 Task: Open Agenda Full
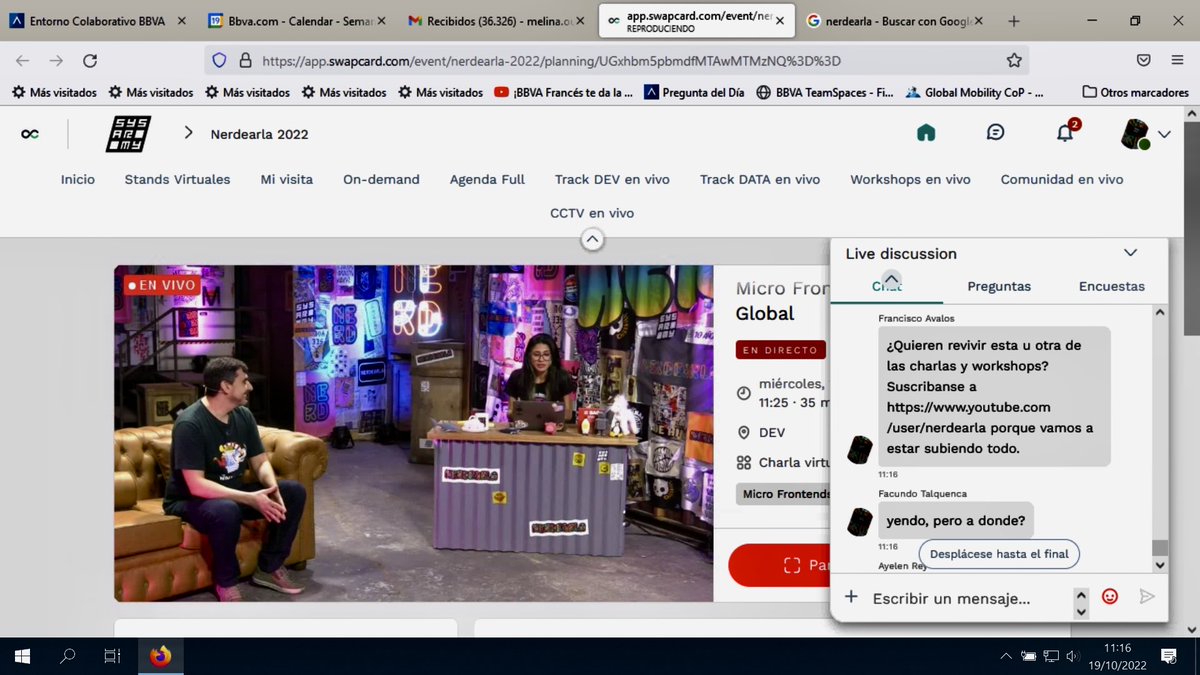pos(487,179)
